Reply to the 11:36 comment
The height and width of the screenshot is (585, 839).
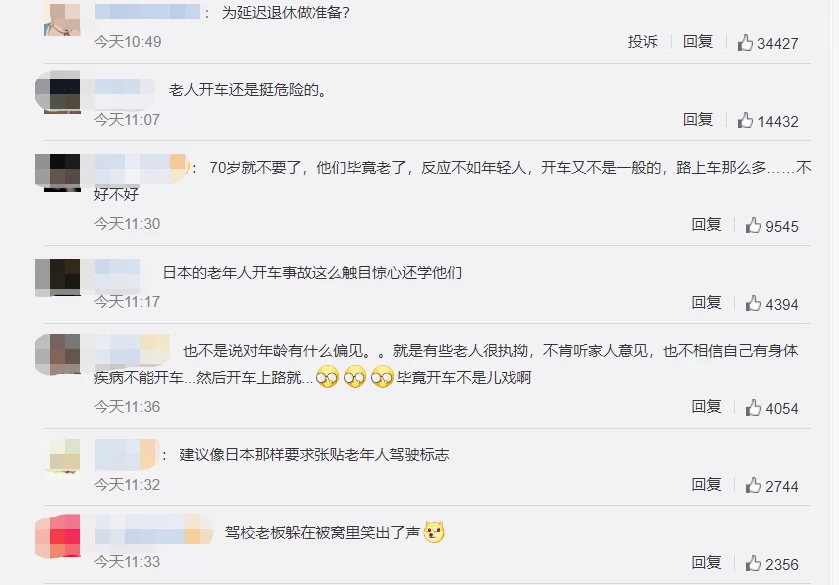(706, 407)
